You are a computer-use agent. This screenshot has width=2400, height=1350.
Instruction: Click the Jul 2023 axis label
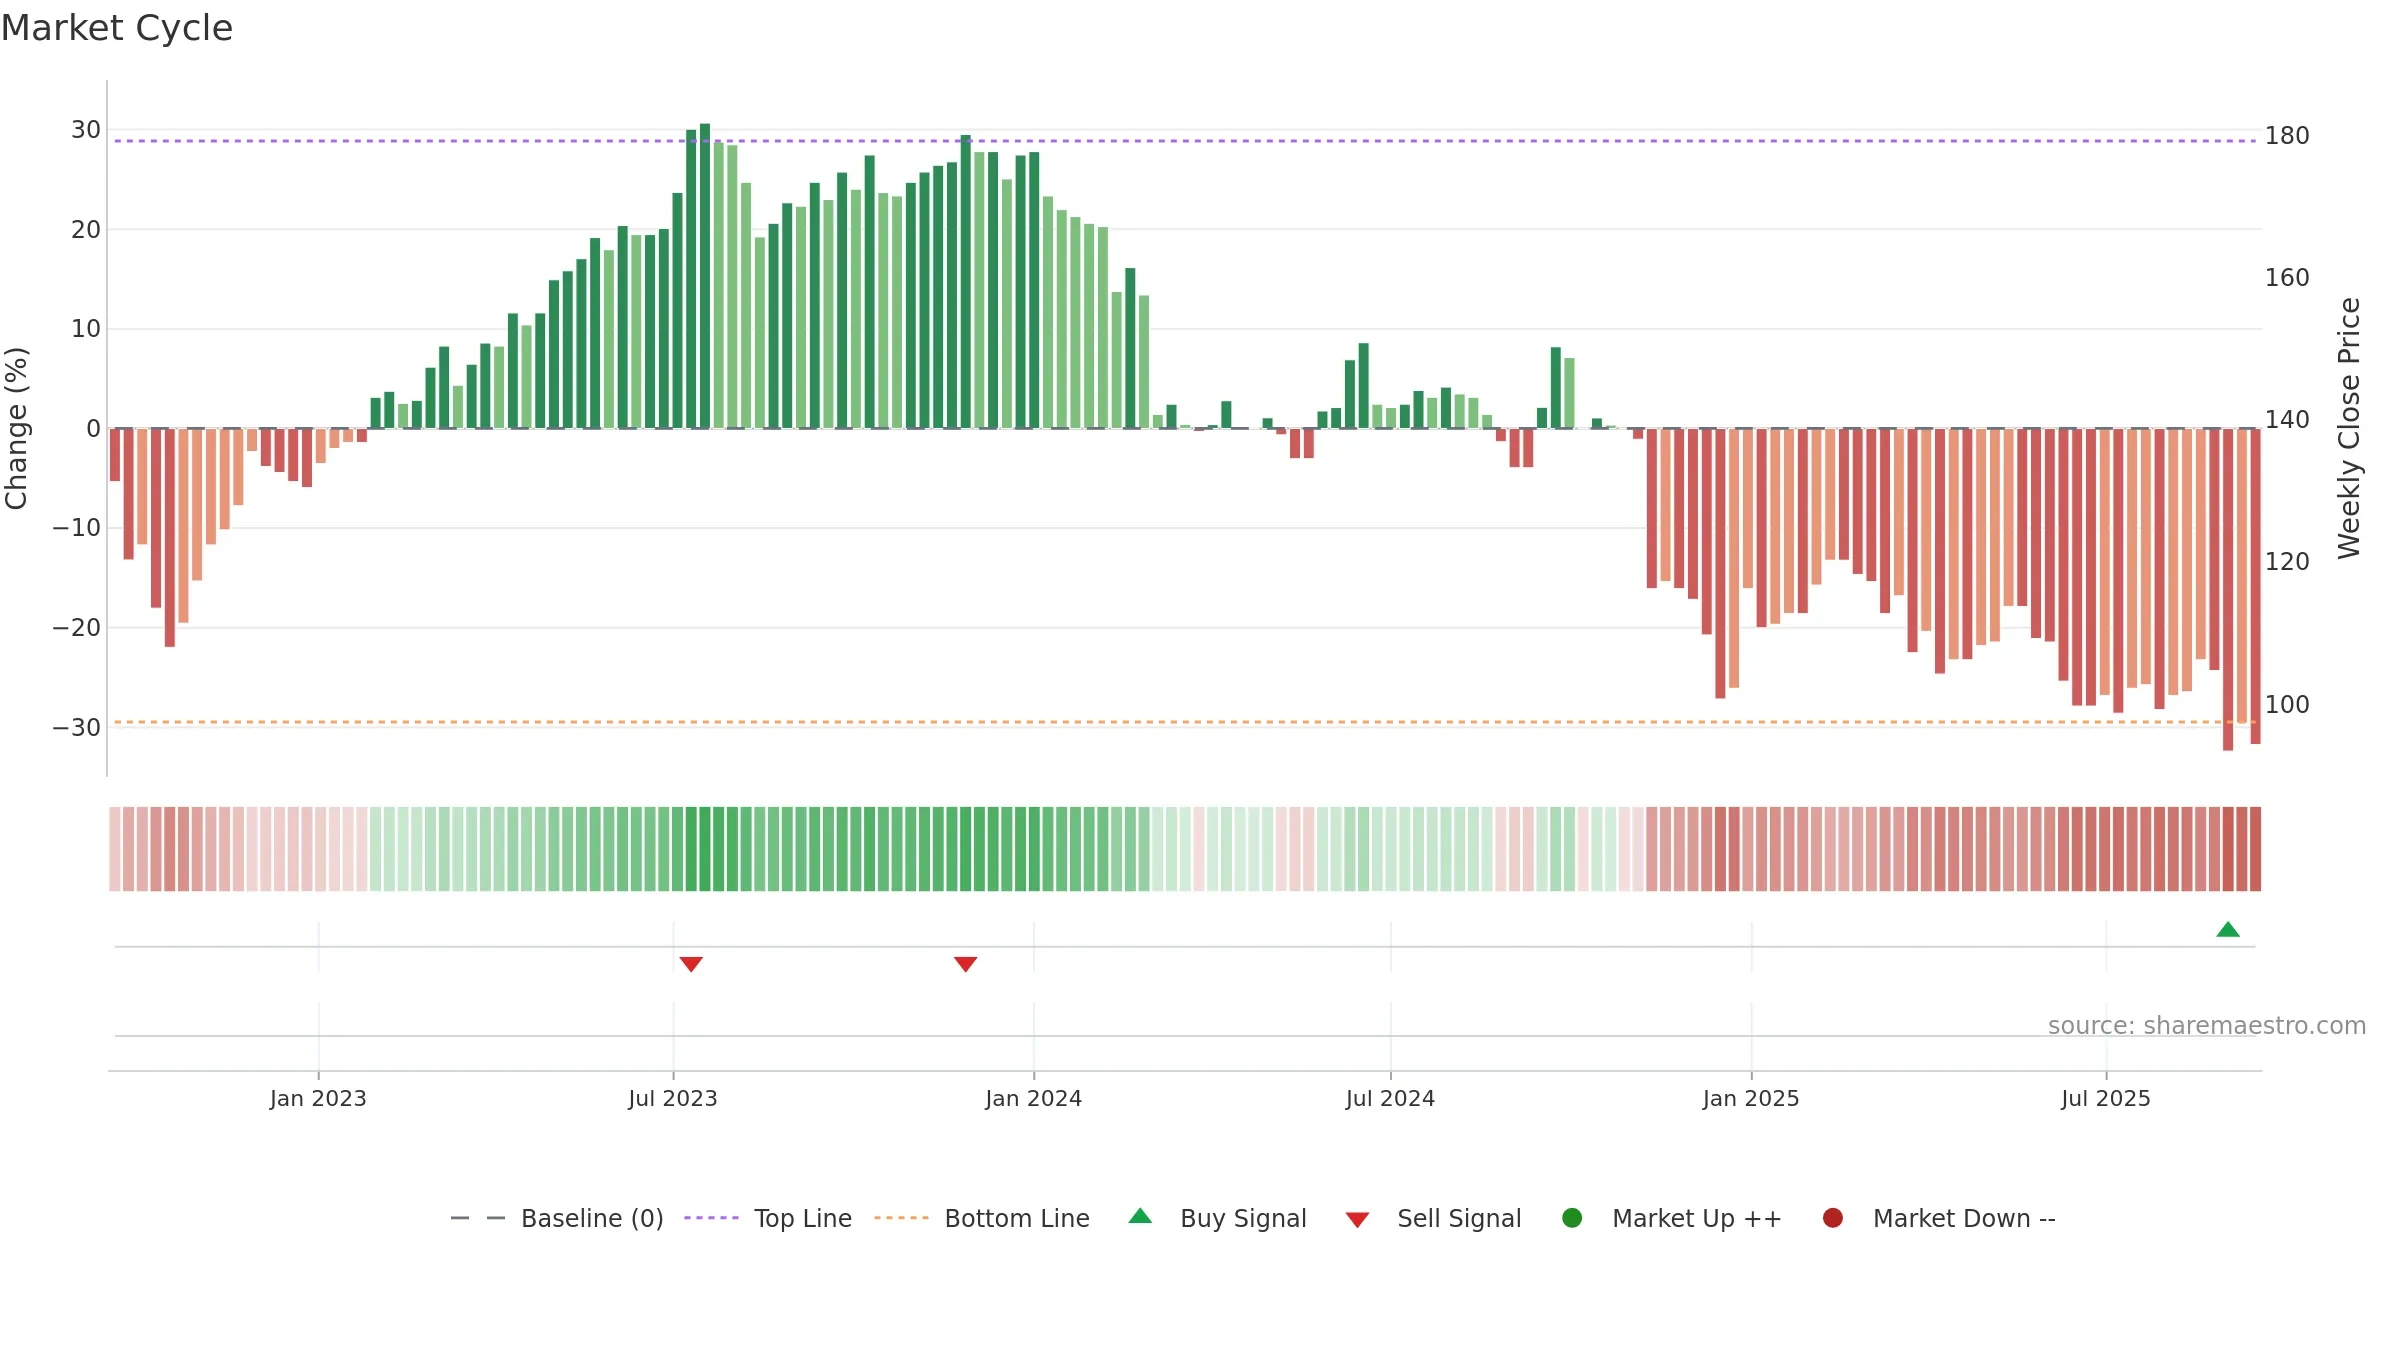673,1099
